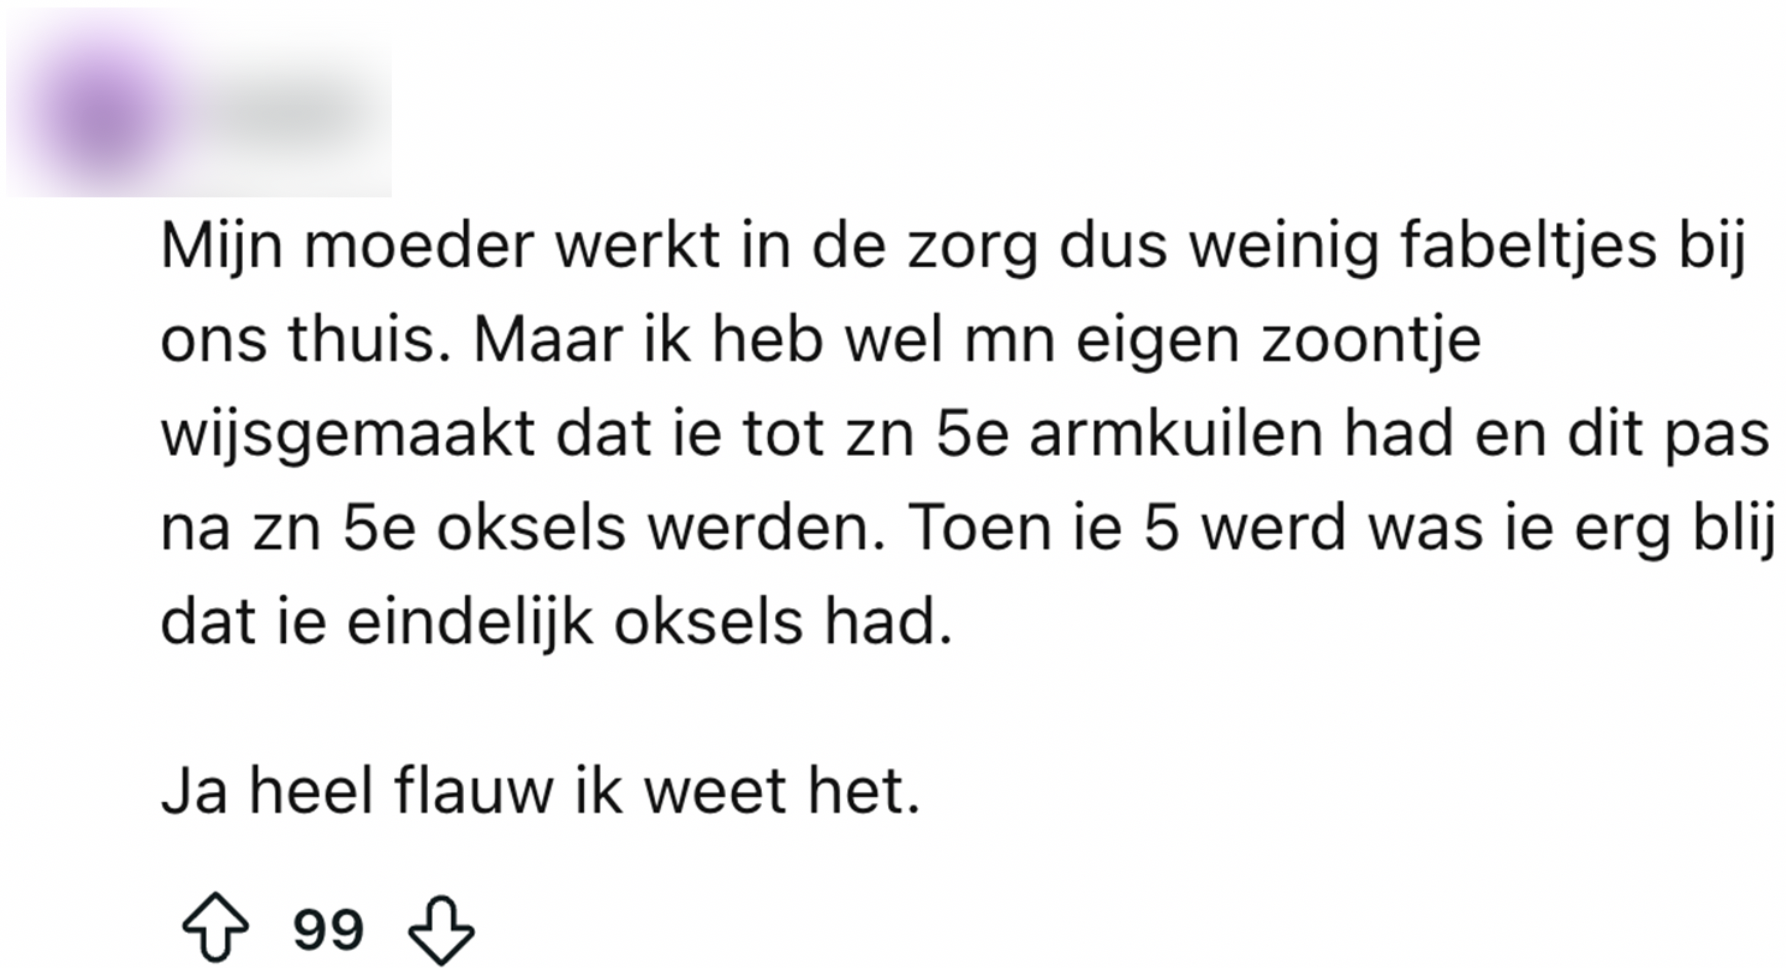Upvote the comment about oksels
This screenshot has height=968, width=1786.
click(216, 929)
